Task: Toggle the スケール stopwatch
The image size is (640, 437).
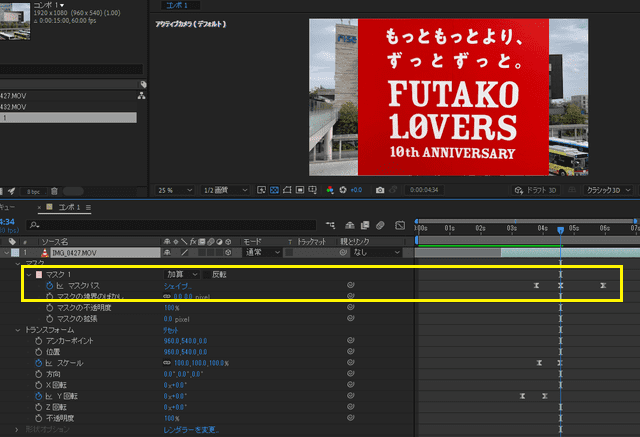Action: [38, 363]
